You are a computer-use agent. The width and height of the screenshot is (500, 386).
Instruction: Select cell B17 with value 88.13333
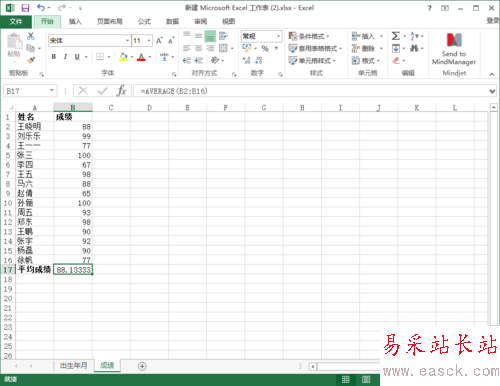tap(73, 269)
